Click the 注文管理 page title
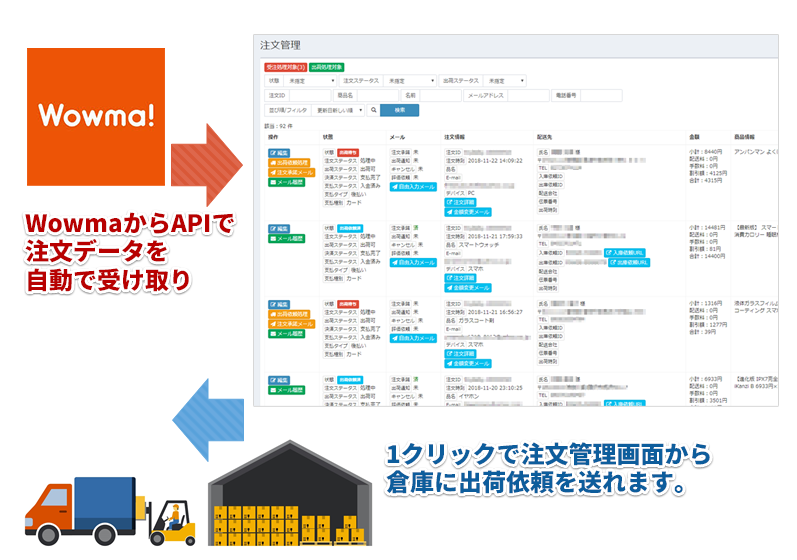797x560 pixels. [x=280, y=45]
